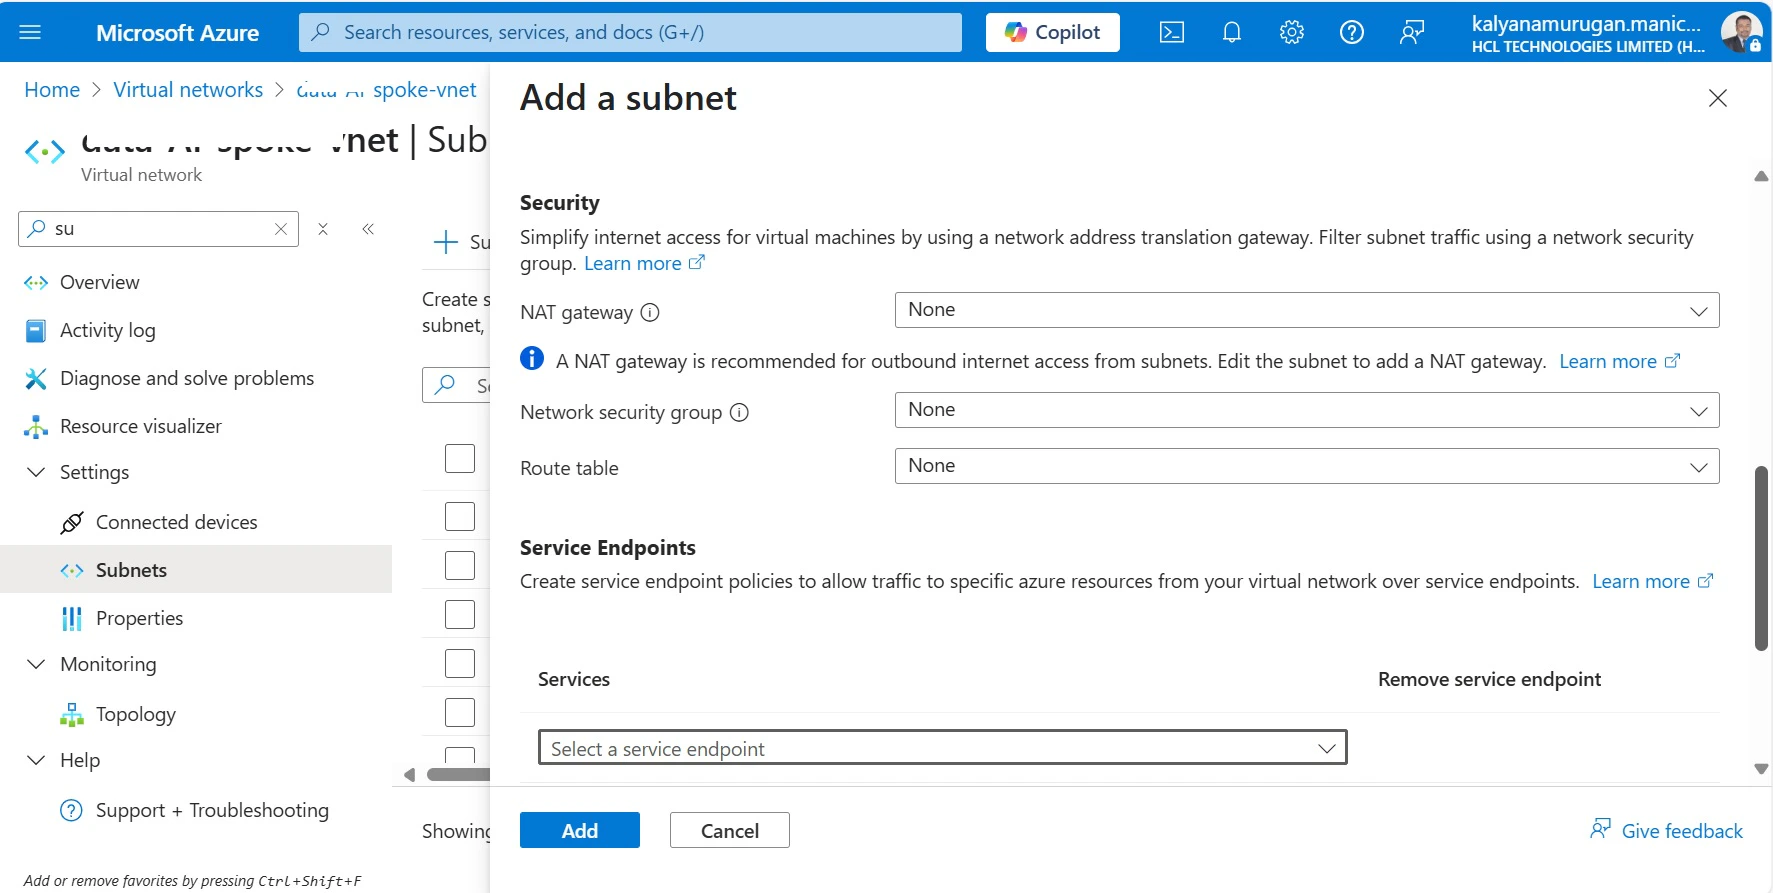The image size is (1773, 893).
Task: Click the Microsoft Azure home label
Action: [x=177, y=32]
